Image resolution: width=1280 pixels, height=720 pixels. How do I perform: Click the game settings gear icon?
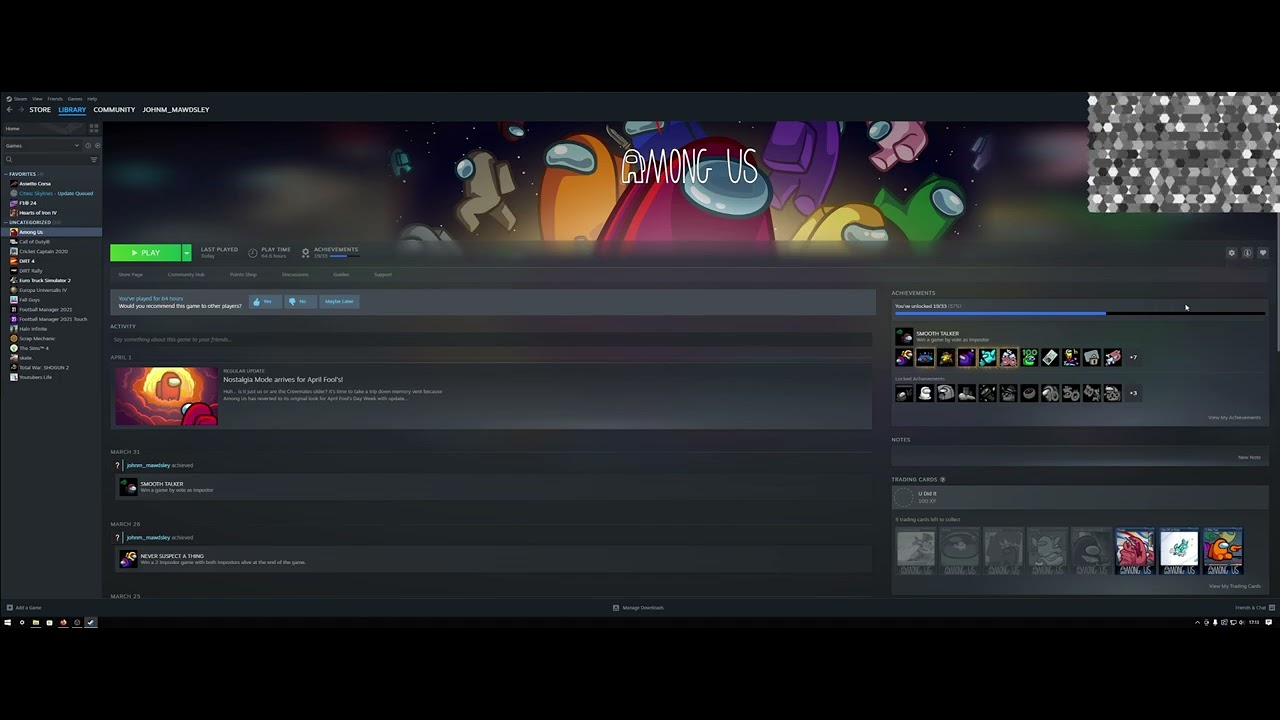(1231, 253)
